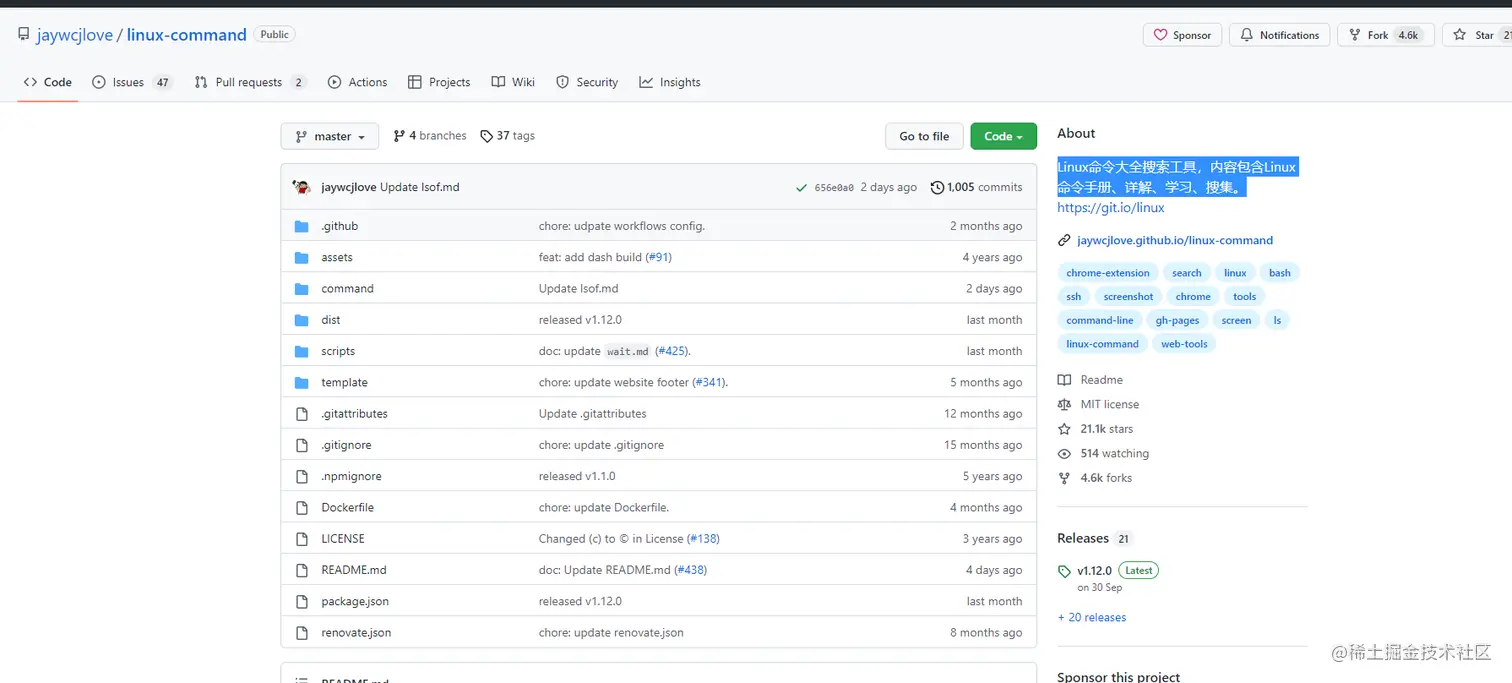The image size is (1512, 683).
Task: Expand the green Code dropdown button
Action: pyautogui.click(x=1003, y=136)
